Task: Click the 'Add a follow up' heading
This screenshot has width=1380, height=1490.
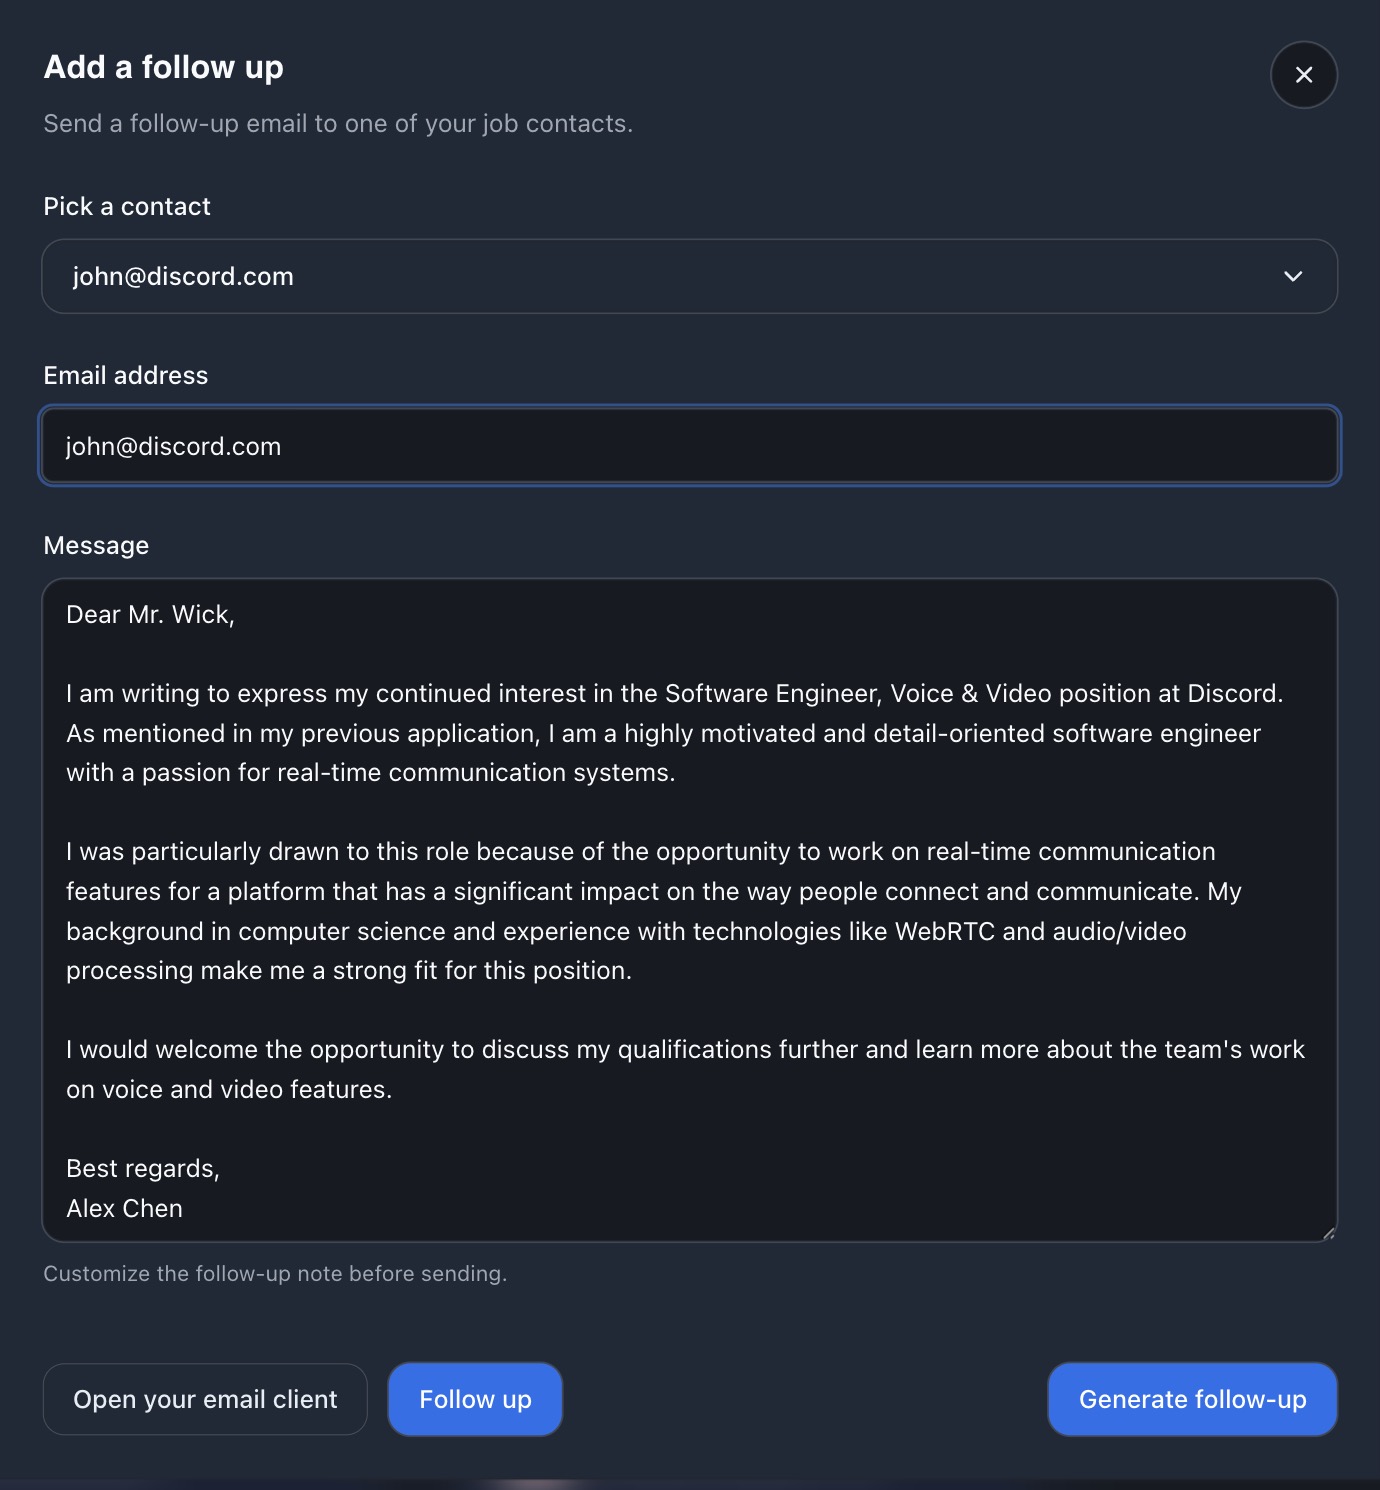Action: click(164, 67)
